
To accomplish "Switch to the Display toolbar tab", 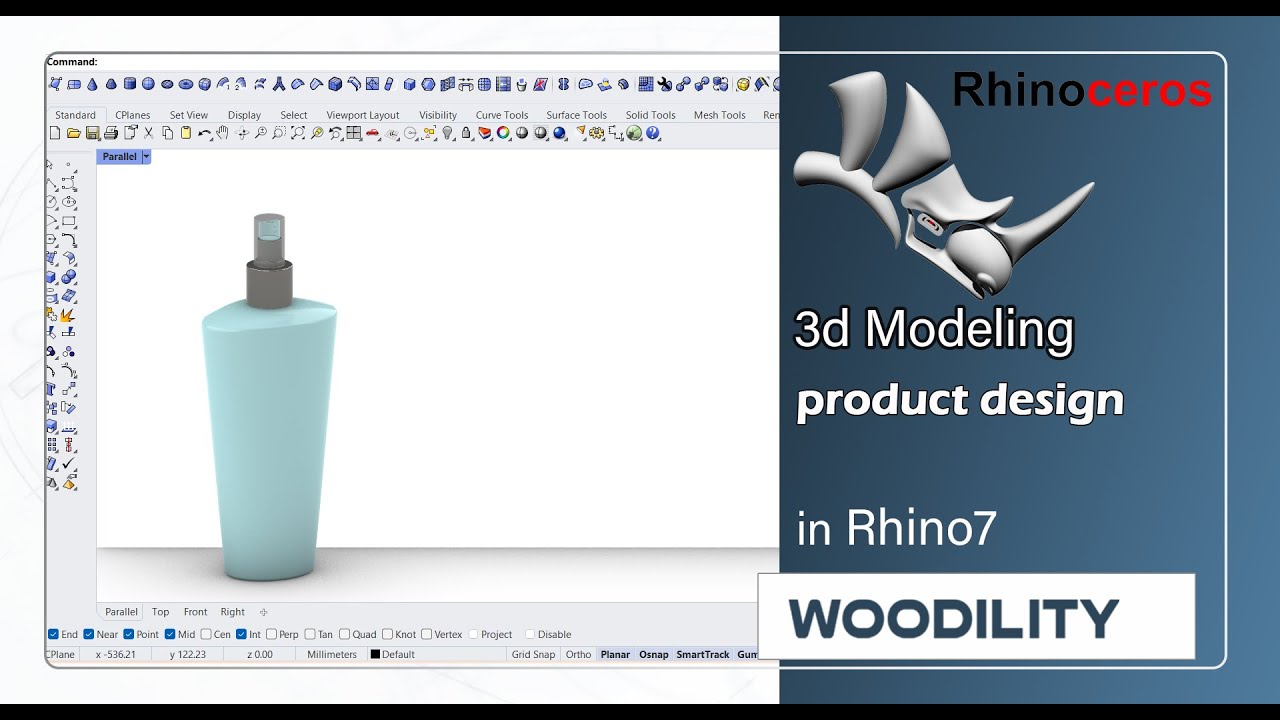I will pos(244,115).
